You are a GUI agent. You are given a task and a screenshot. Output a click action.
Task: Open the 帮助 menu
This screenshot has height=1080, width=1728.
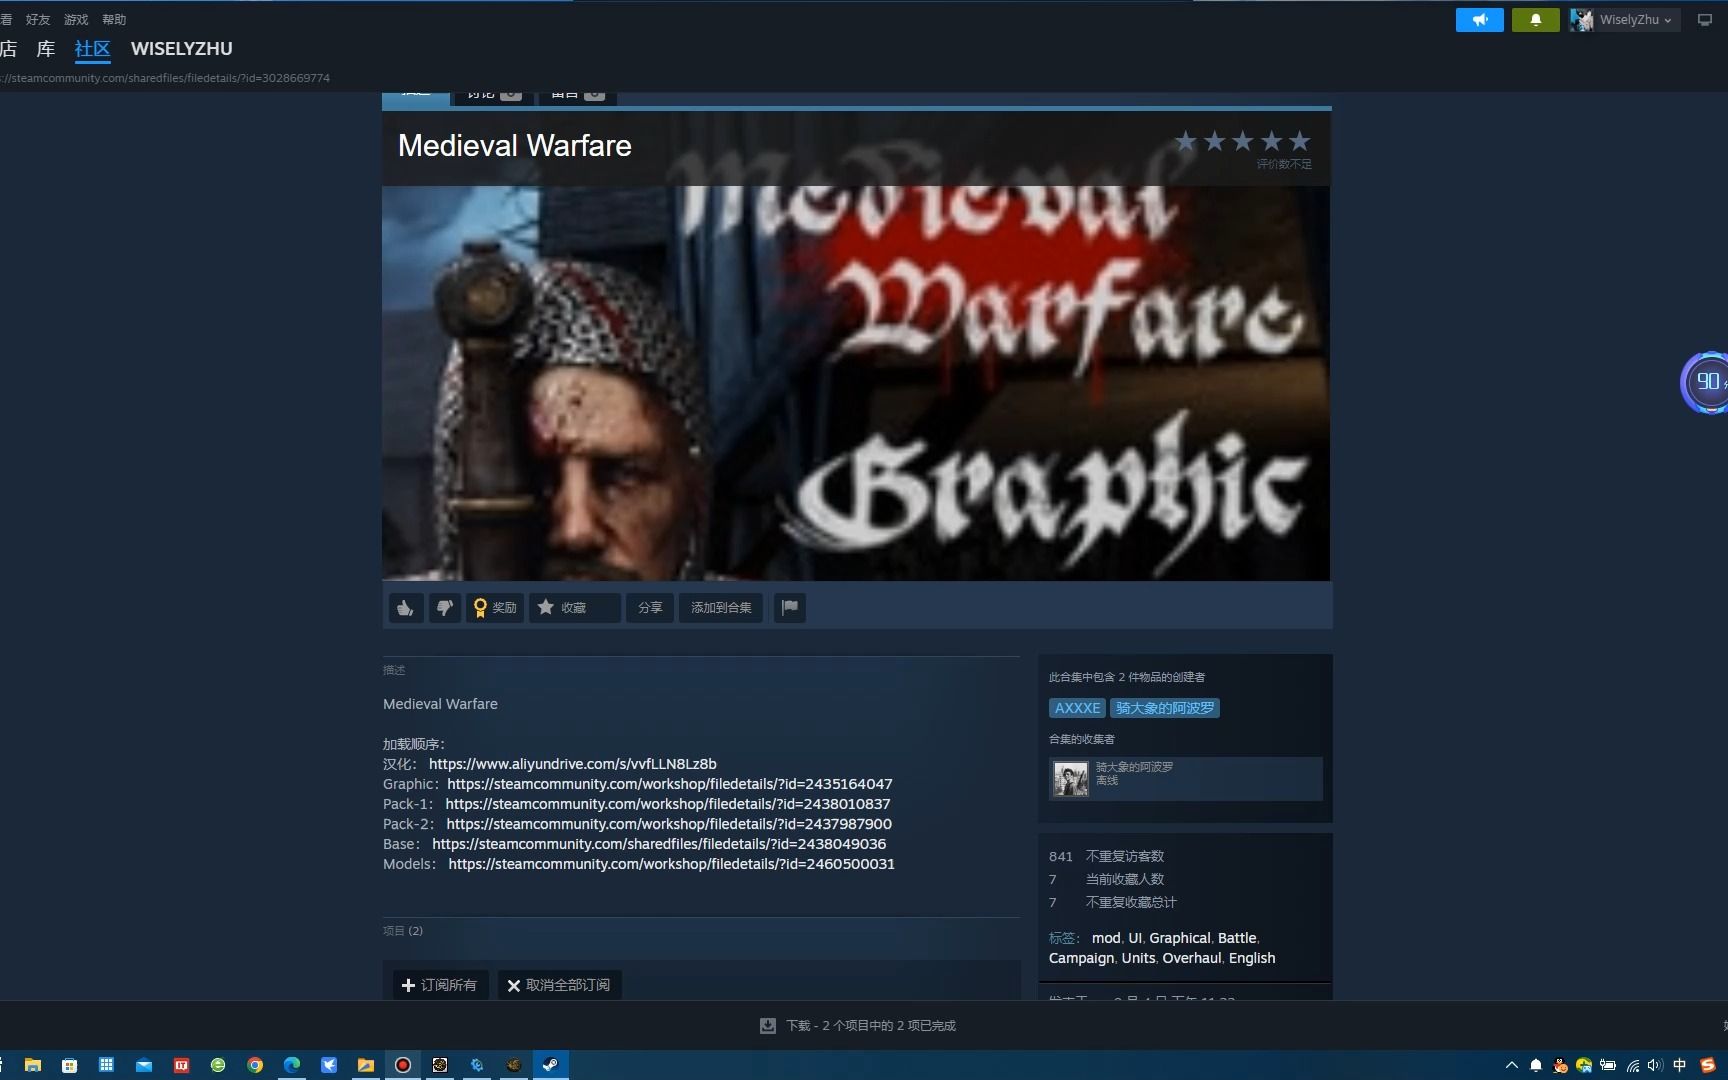tap(114, 20)
